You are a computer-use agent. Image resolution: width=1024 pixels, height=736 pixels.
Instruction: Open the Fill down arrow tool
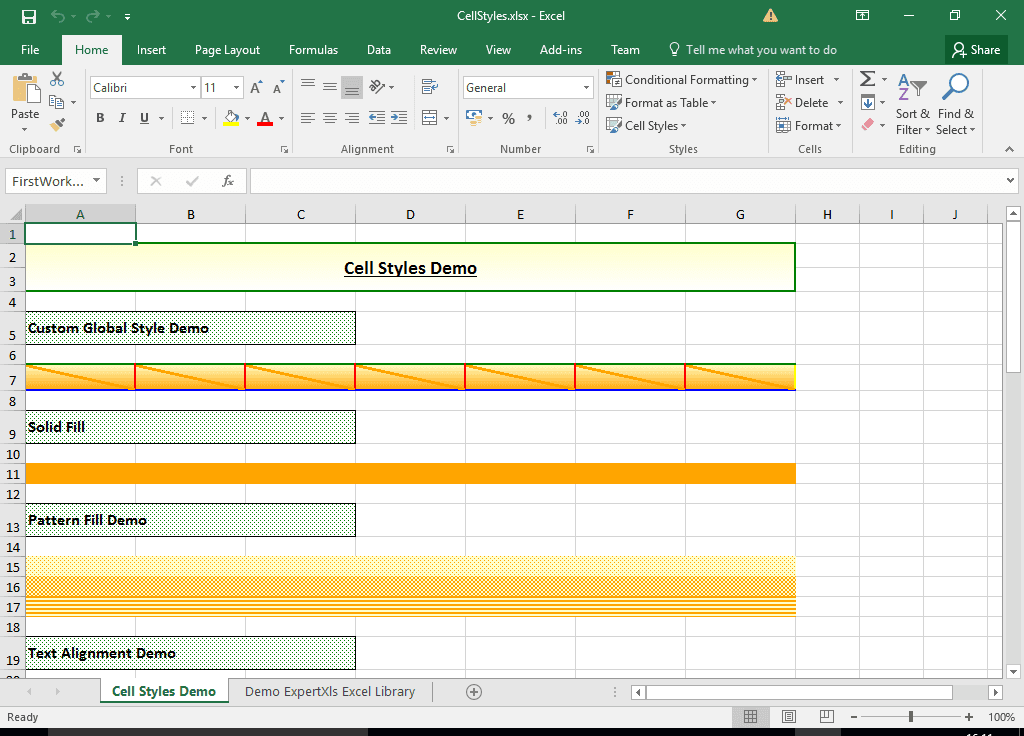tap(868, 103)
